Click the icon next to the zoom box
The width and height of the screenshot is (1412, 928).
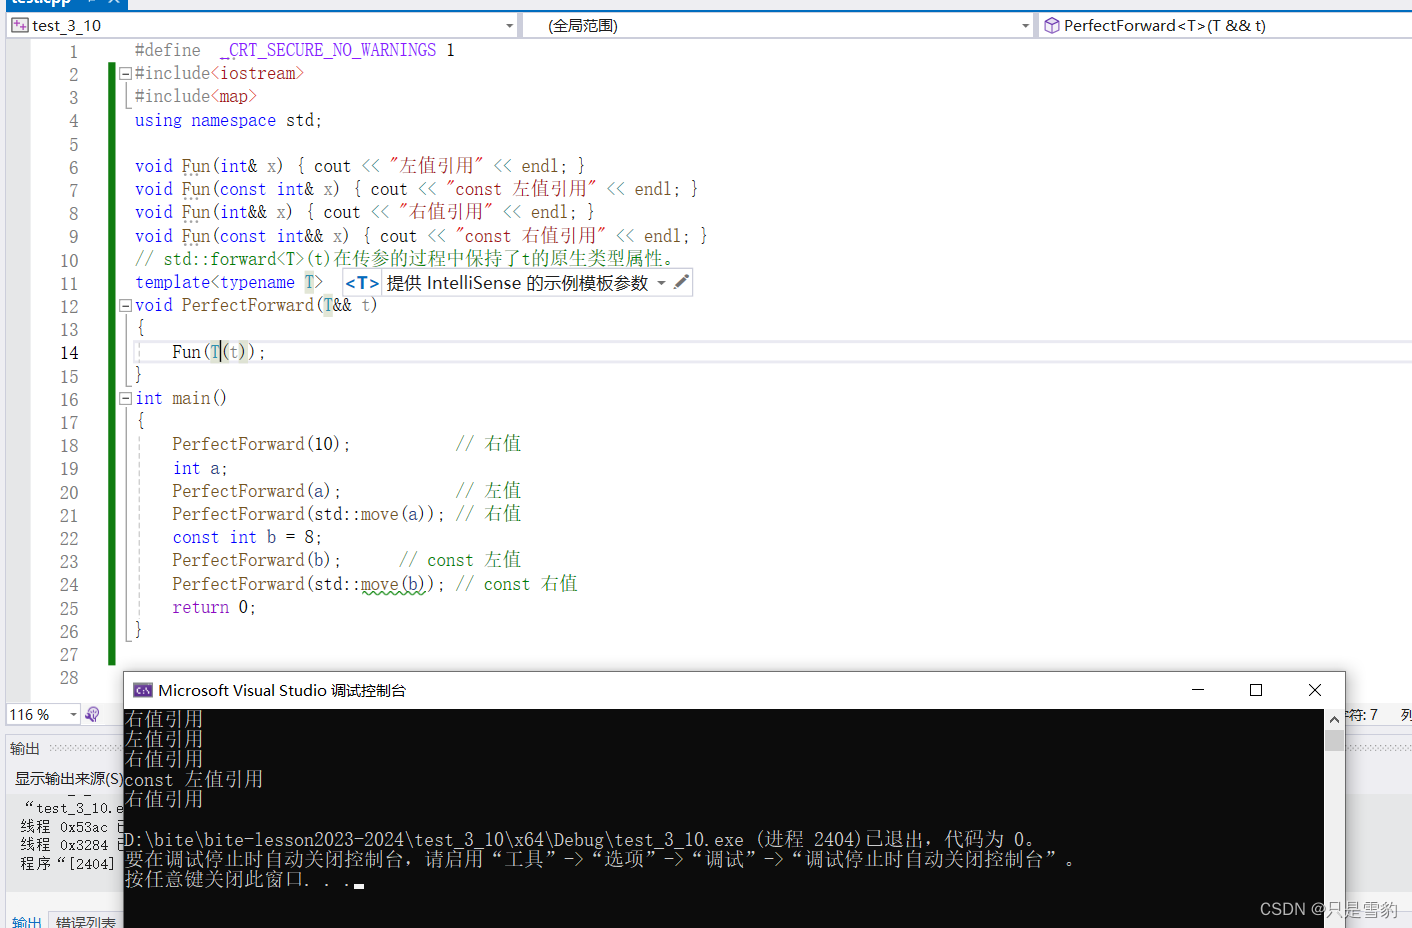92,714
